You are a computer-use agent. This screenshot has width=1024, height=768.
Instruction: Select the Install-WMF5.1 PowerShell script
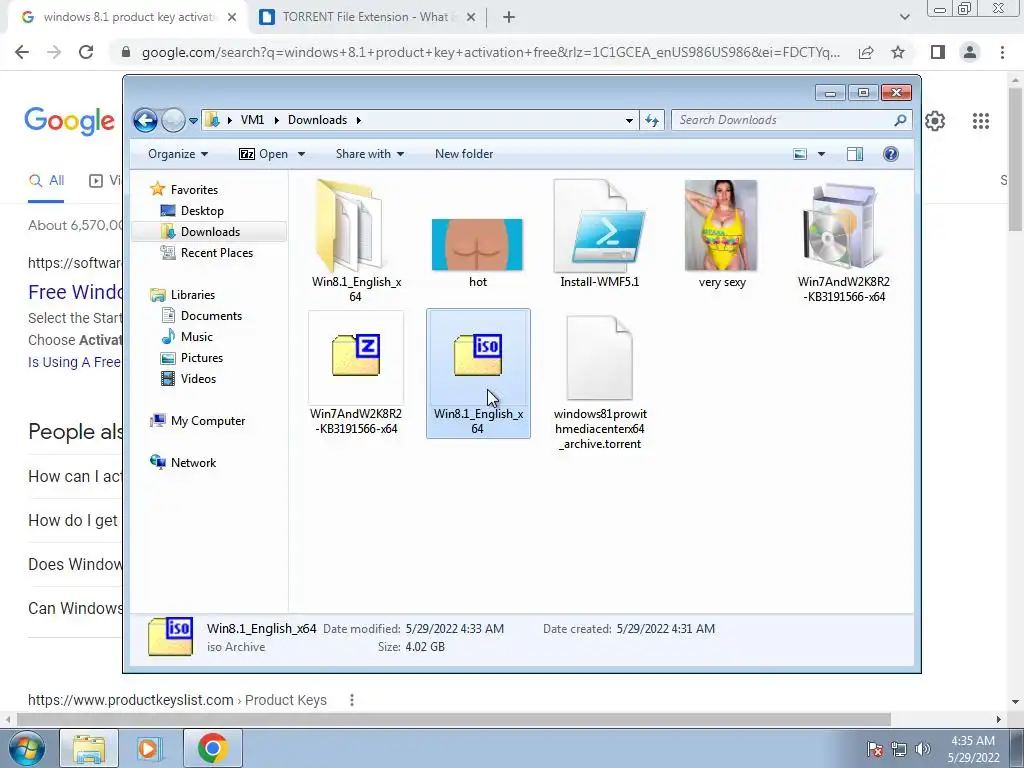(600, 234)
